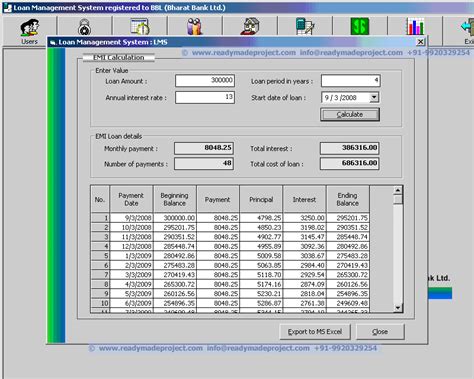Click ending balance cell 295201.75
Screen dimensions: 474x379
click(x=348, y=218)
